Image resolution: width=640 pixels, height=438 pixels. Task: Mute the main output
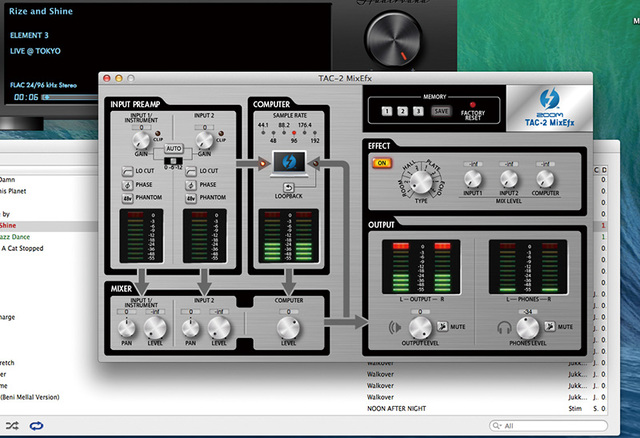(442, 326)
